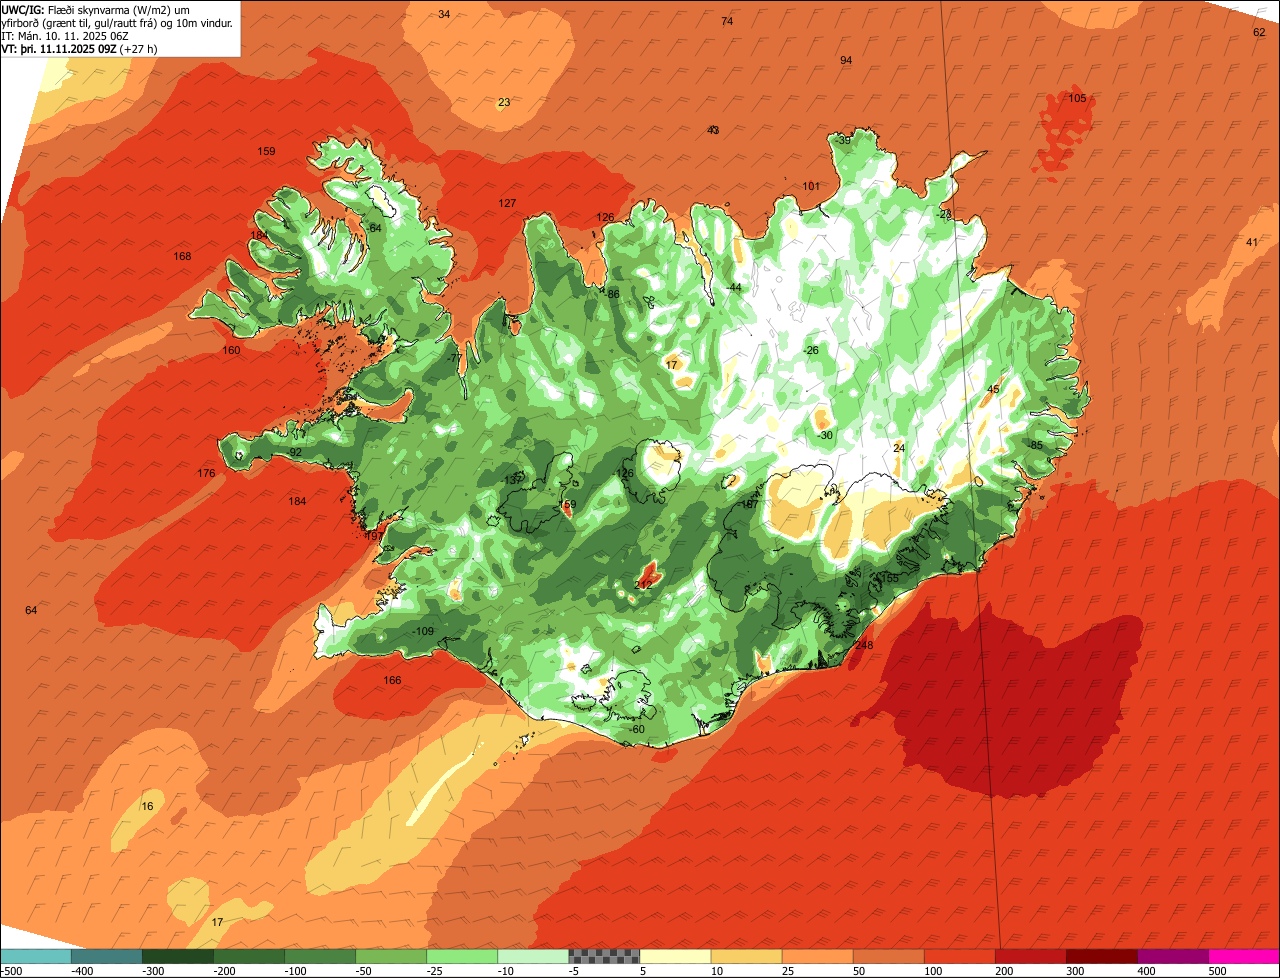
Task: Pick the -25 to -10 light green swatch
Action: [462, 956]
